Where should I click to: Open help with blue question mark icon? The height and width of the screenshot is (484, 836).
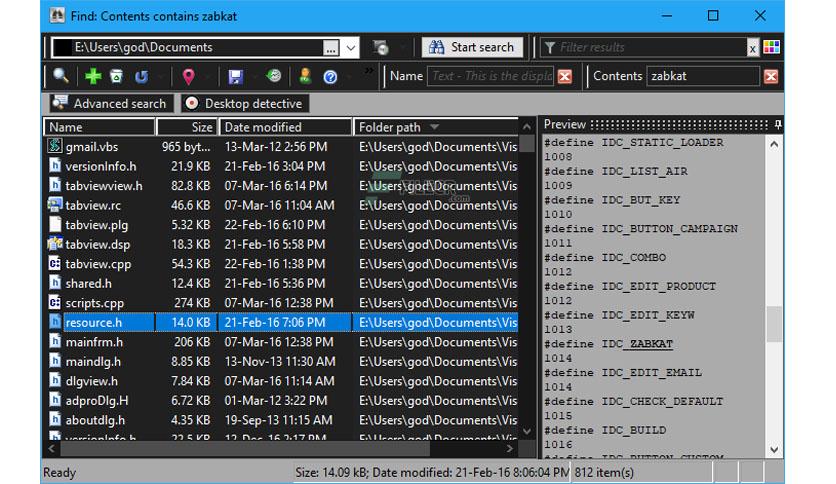coord(330,77)
